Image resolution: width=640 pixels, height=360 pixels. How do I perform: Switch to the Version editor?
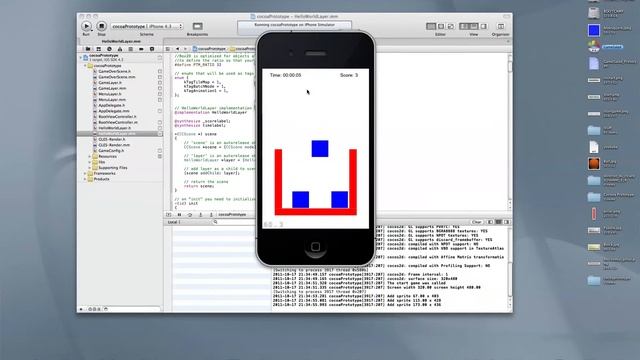tap(451, 26)
